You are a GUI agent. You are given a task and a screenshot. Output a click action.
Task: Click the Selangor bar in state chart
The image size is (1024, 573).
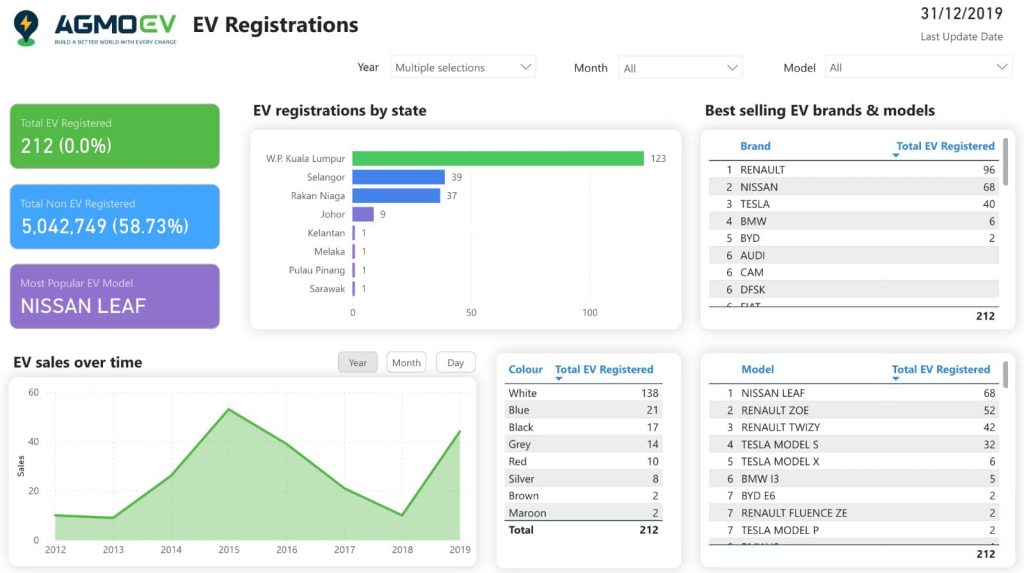point(398,177)
